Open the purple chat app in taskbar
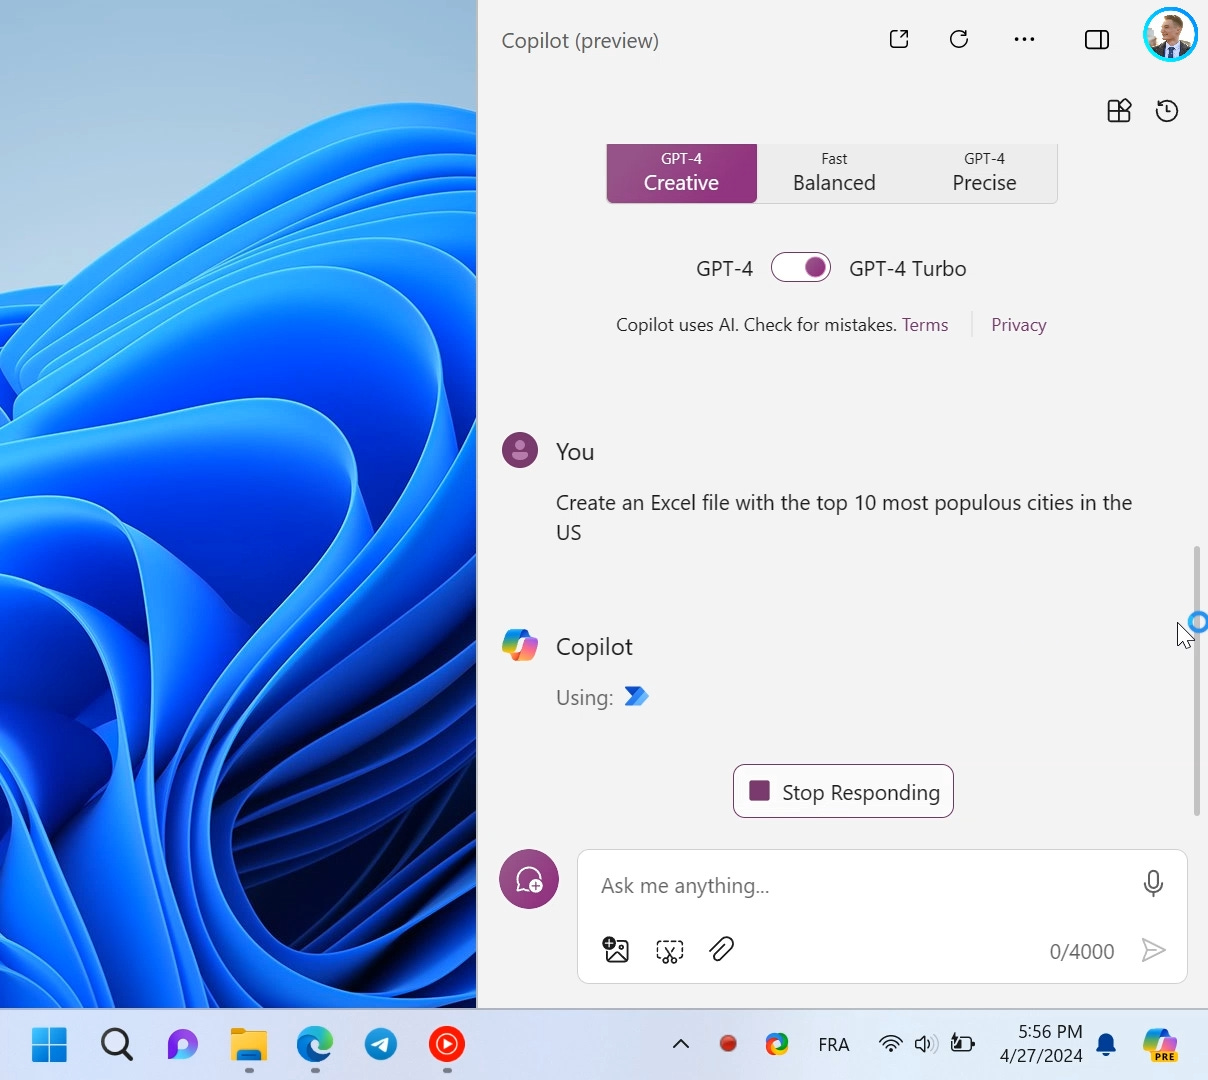The height and width of the screenshot is (1080, 1208). 182,1045
